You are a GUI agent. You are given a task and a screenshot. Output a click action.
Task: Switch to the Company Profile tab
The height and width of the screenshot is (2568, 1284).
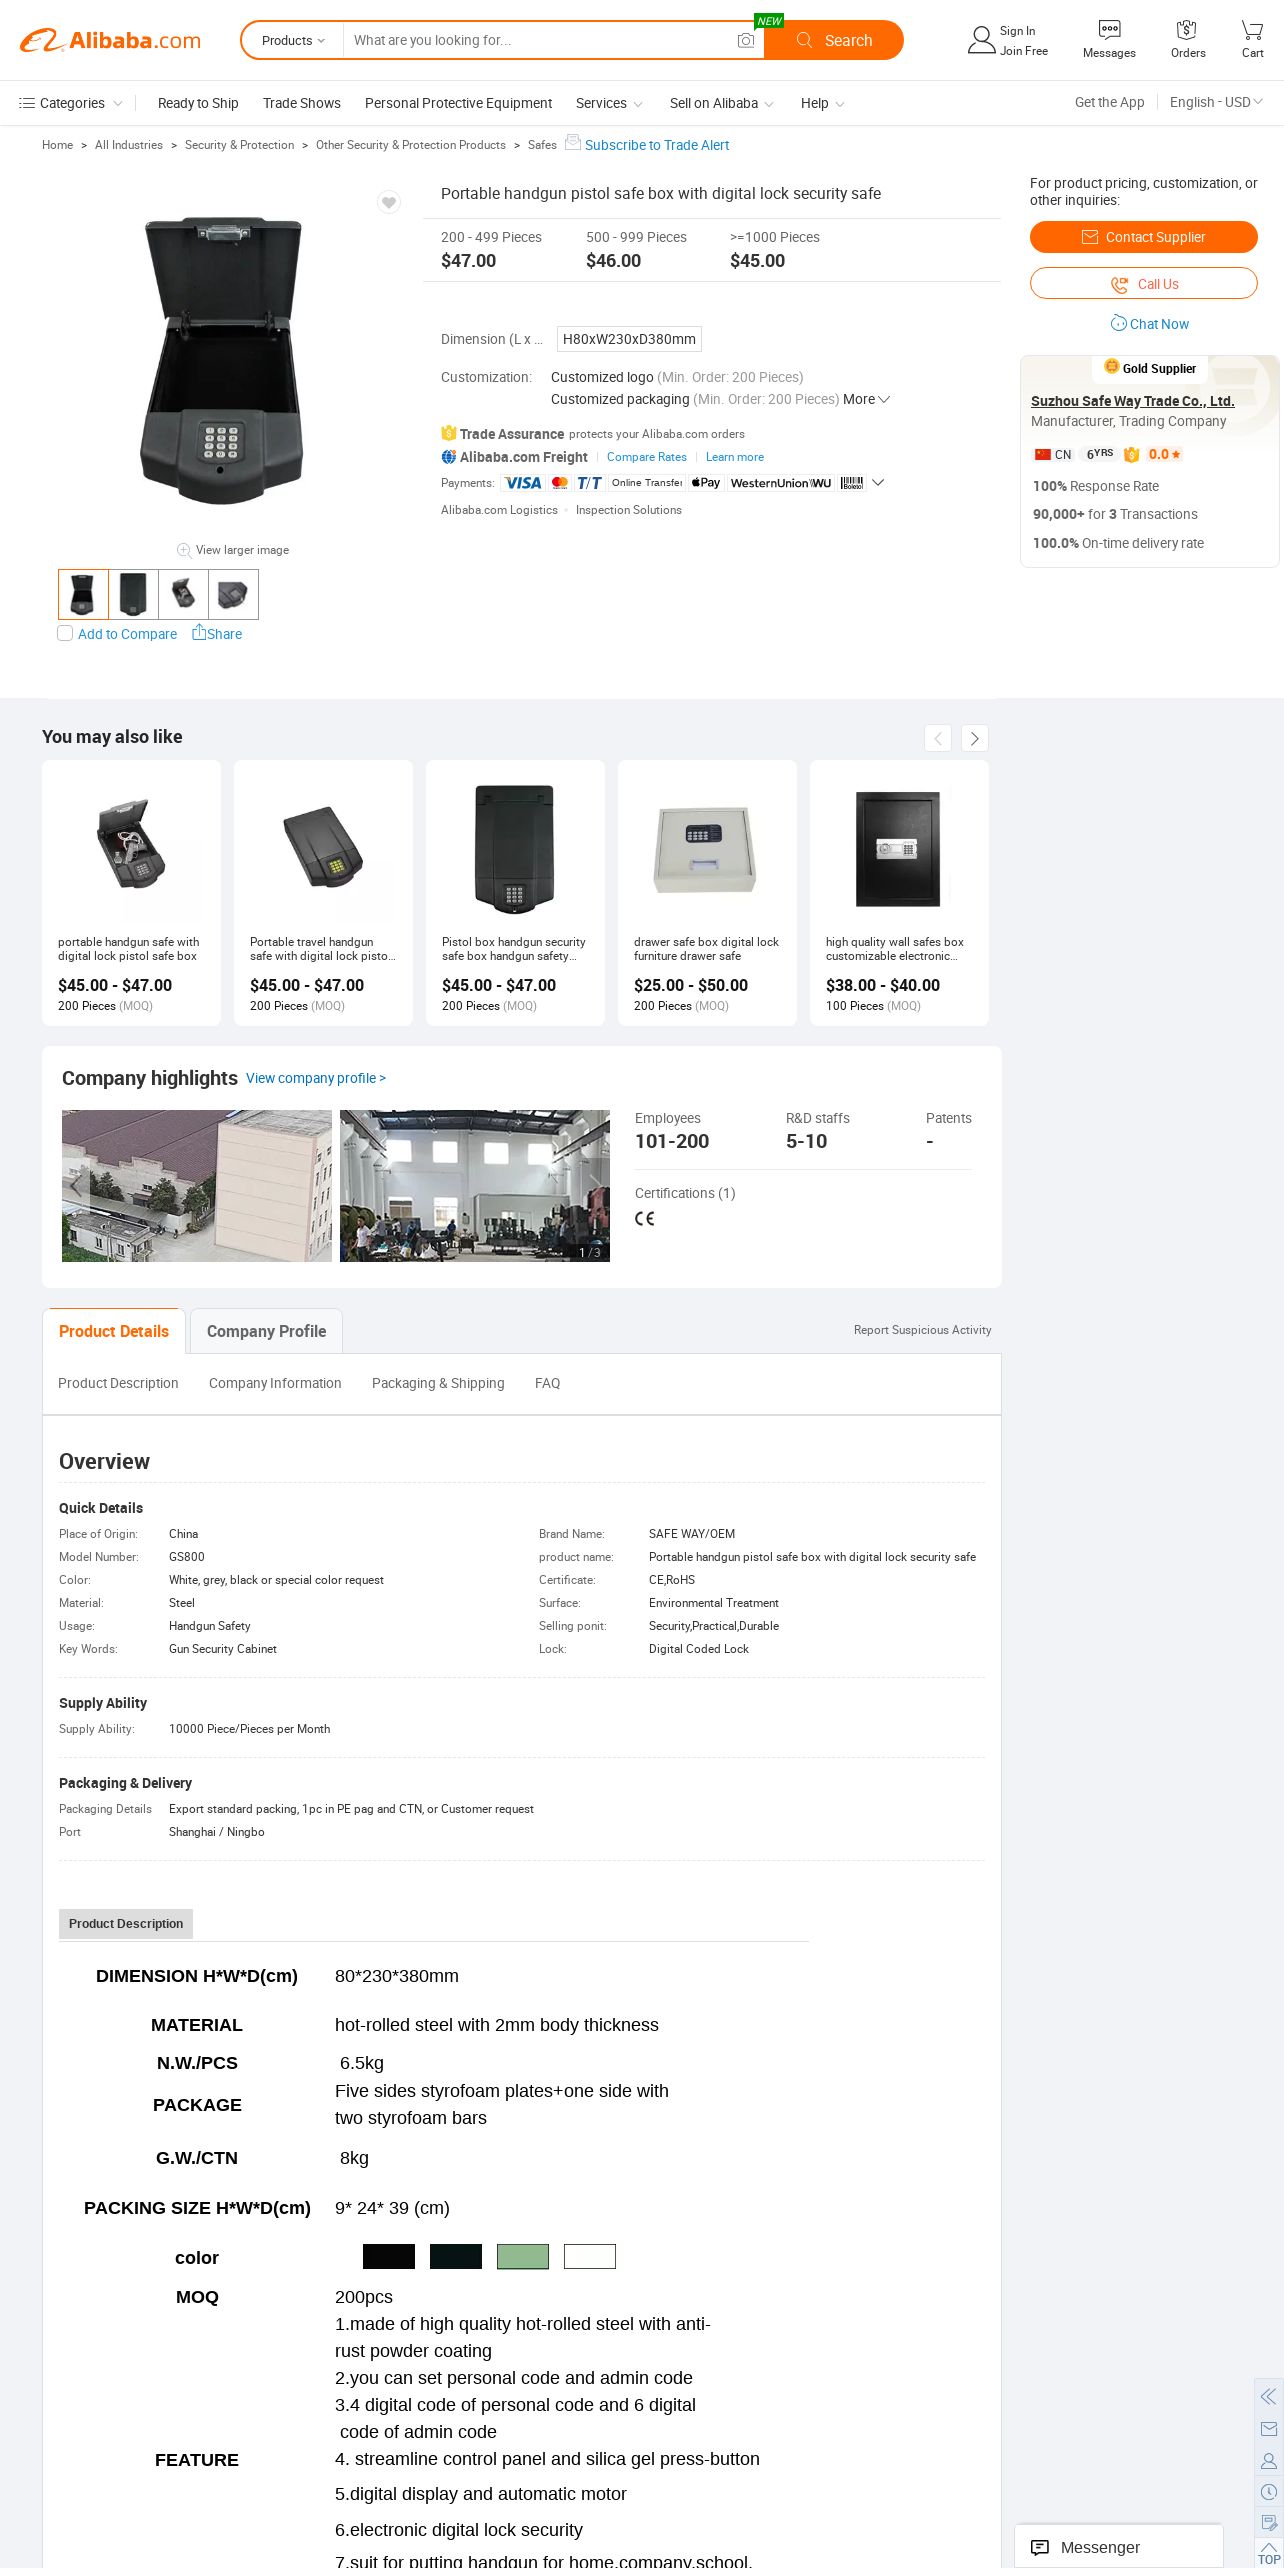coord(266,1331)
